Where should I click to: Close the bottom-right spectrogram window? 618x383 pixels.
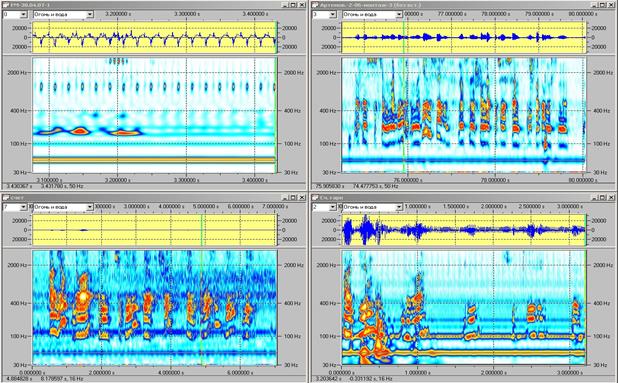612,197
